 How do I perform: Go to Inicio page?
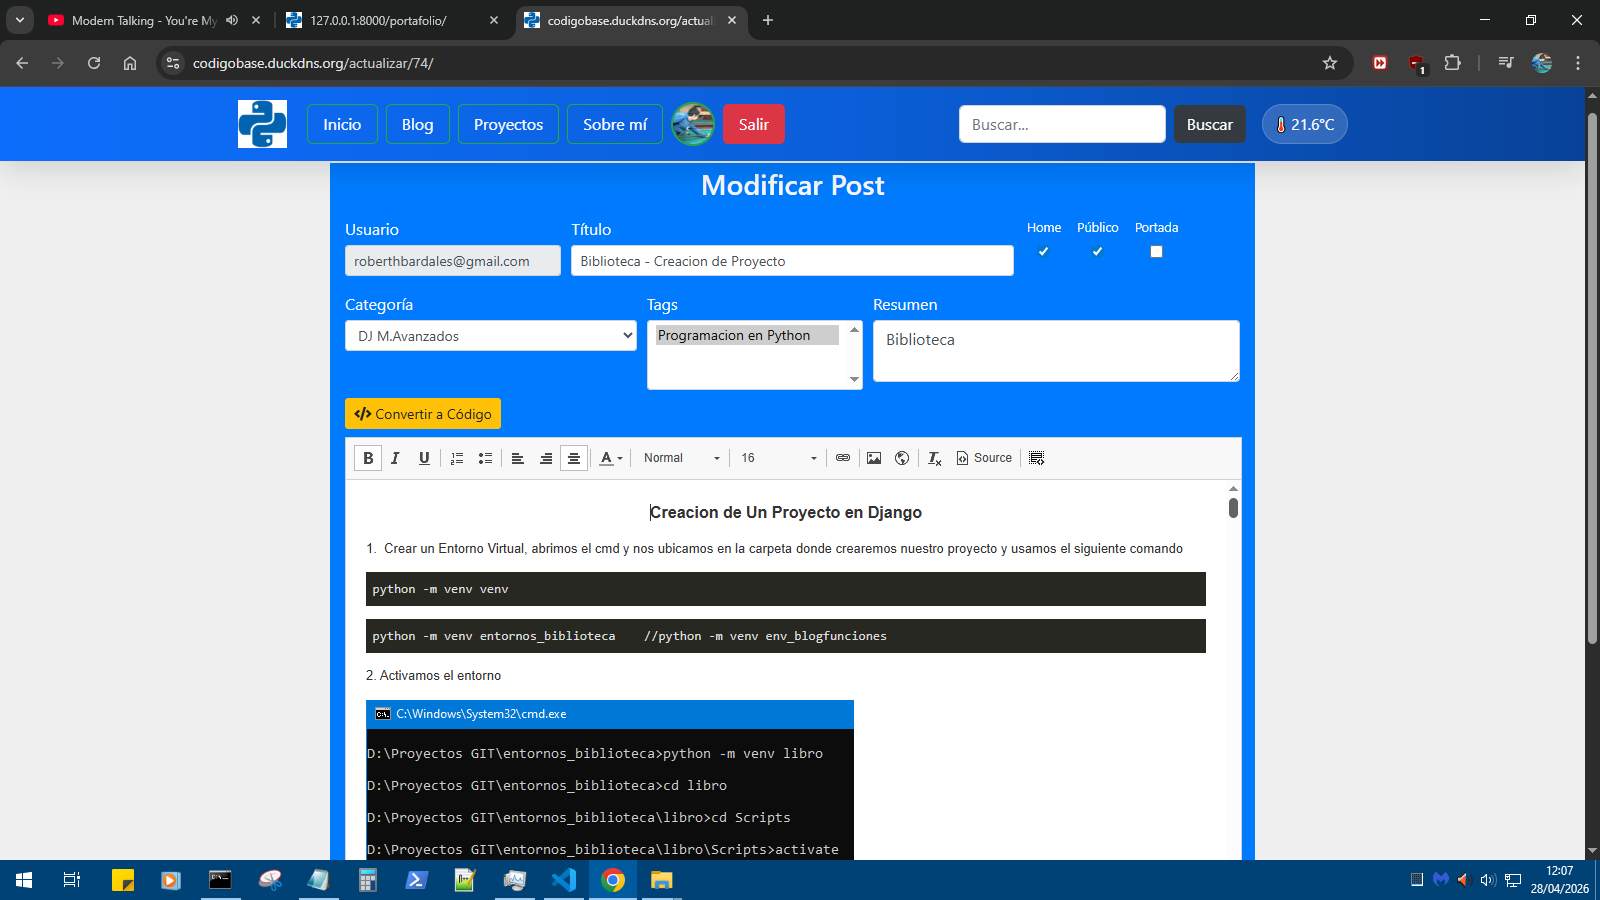[x=342, y=124]
